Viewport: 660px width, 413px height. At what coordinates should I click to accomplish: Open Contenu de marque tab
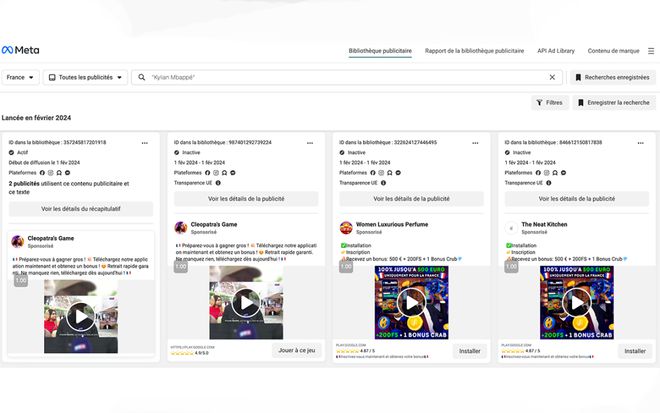tap(613, 51)
